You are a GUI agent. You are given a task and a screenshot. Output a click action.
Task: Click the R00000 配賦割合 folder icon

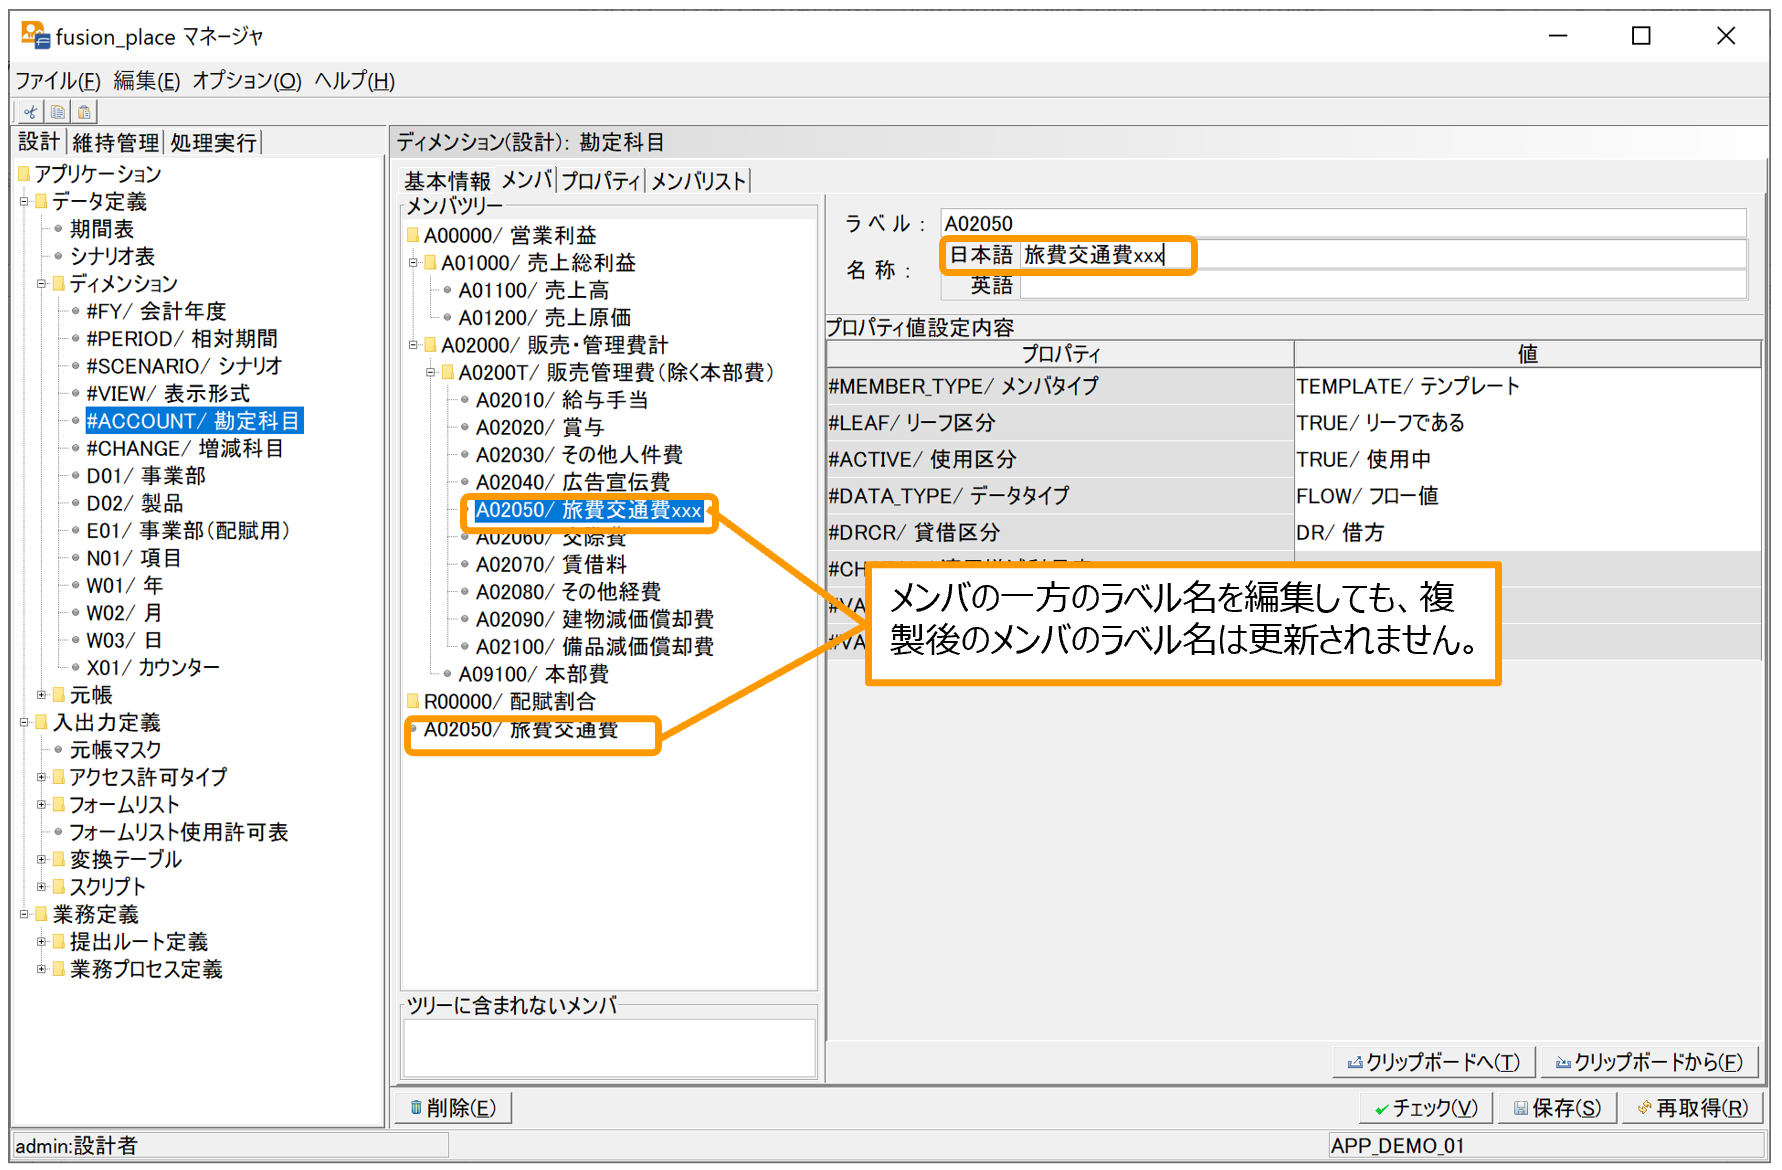pos(413,701)
